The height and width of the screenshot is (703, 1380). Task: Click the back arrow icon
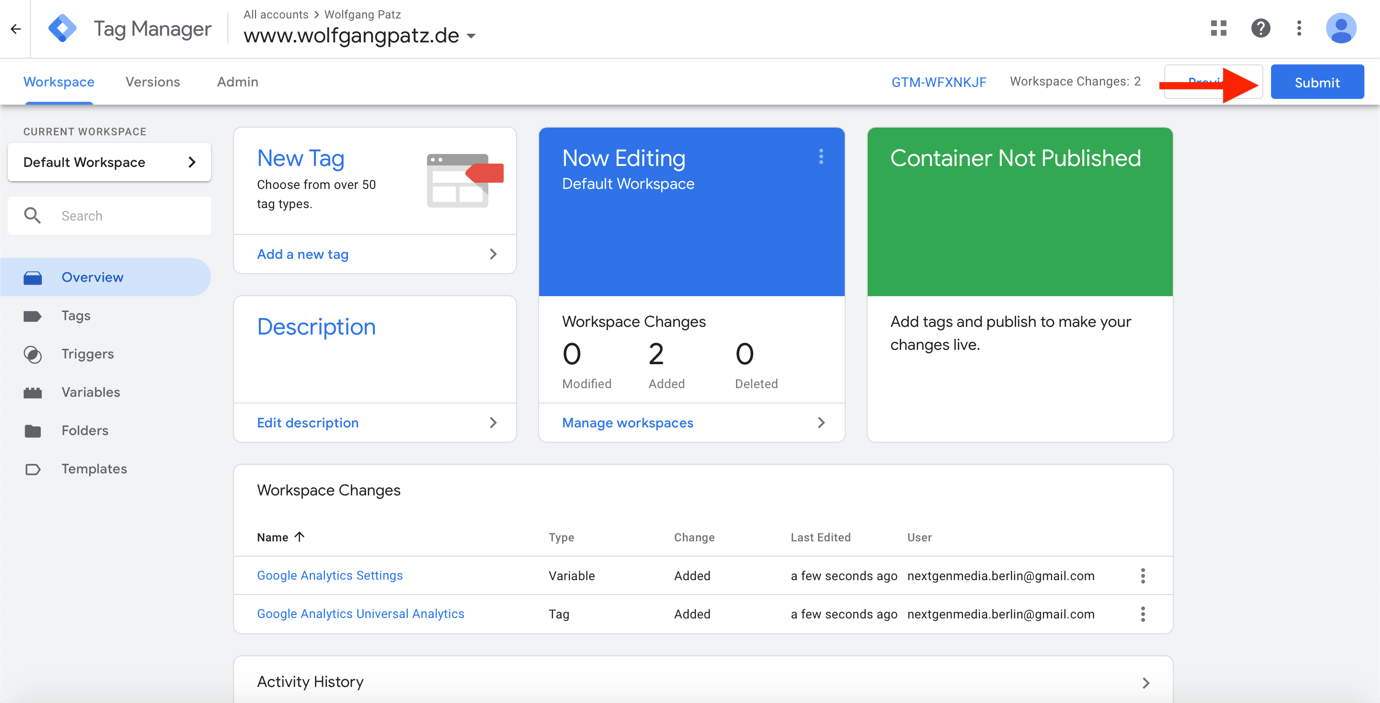(16, 29)
